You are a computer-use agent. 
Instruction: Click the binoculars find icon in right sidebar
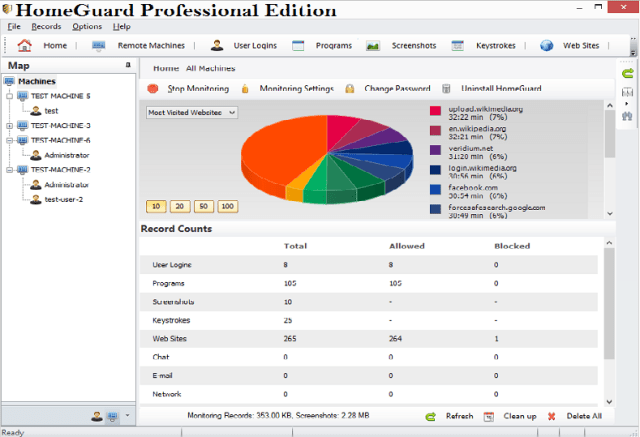coord(627,116)
